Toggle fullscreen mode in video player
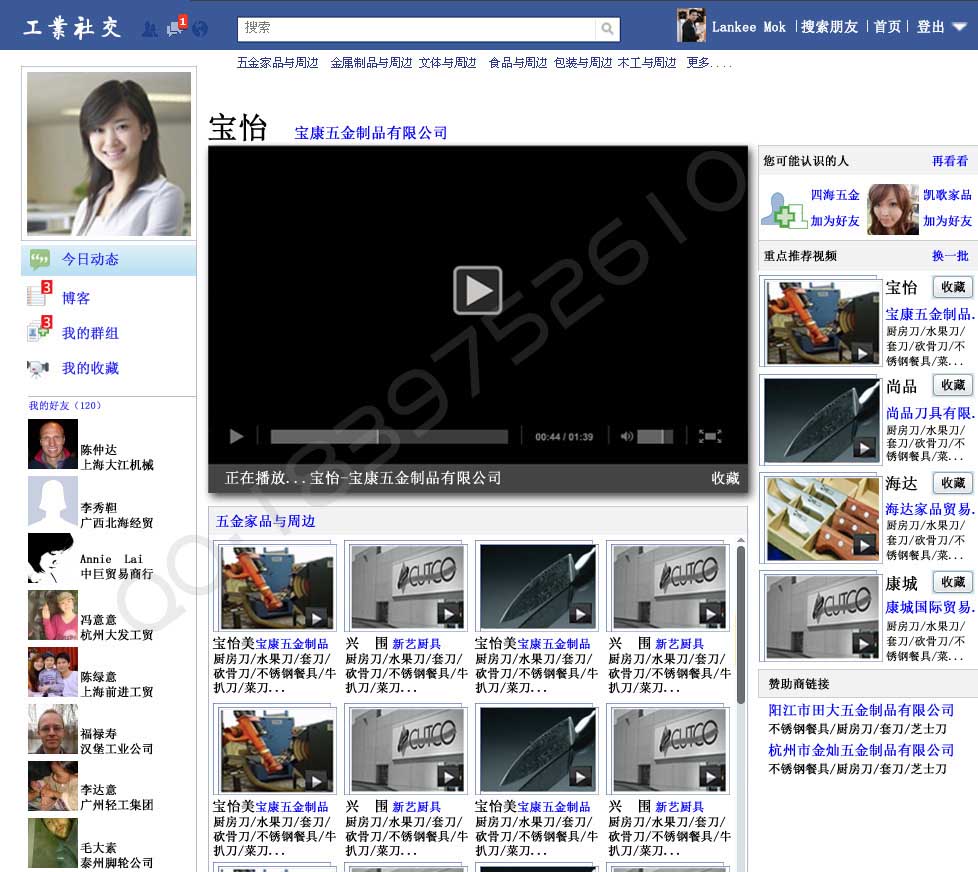The height and width of the screenshot is (872, 978). point(710,436)
